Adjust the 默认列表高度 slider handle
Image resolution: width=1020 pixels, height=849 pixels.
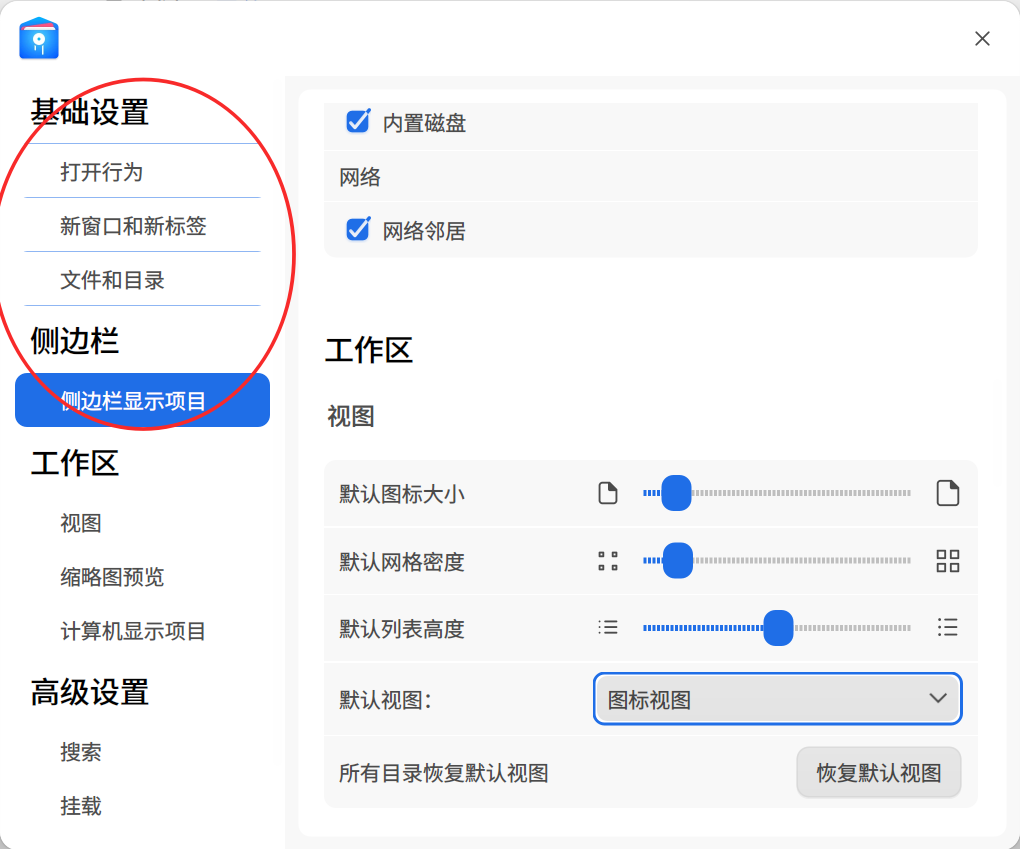coord(778,628)
